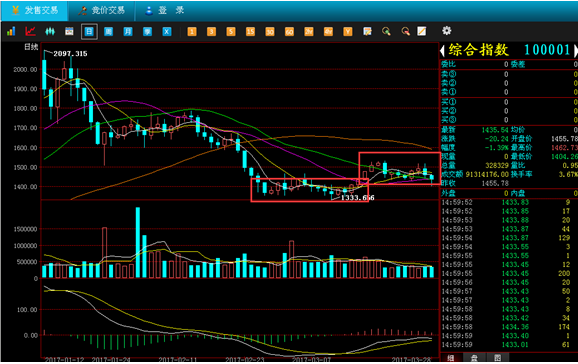Go to previous instrument with left arrow
The height and width of the screenshot is (364, 578).
pyautogui.click(x=443, y=51)
